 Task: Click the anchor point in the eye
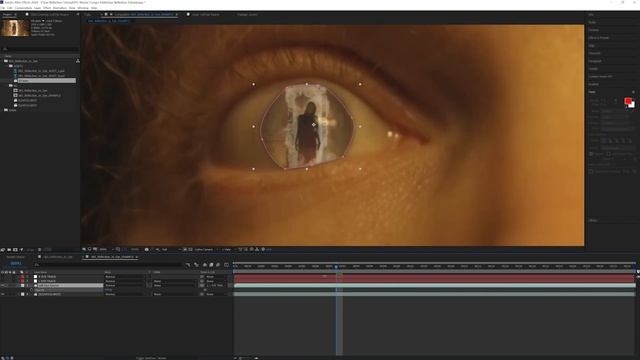click(313, 124)
